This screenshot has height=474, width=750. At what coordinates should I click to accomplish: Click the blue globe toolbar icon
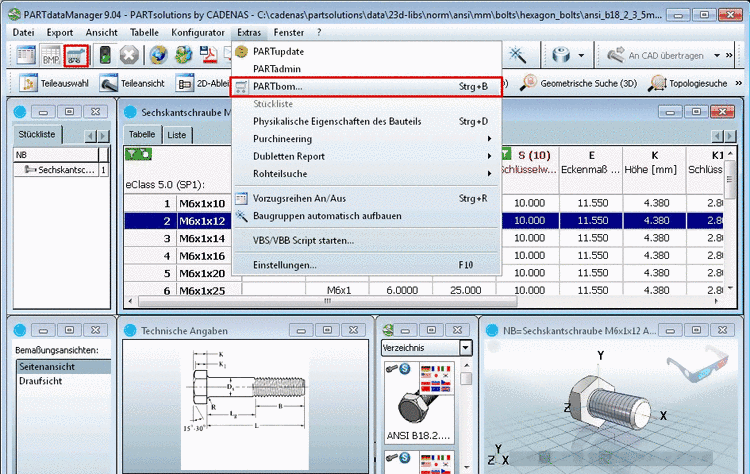[x=158, y=55]
